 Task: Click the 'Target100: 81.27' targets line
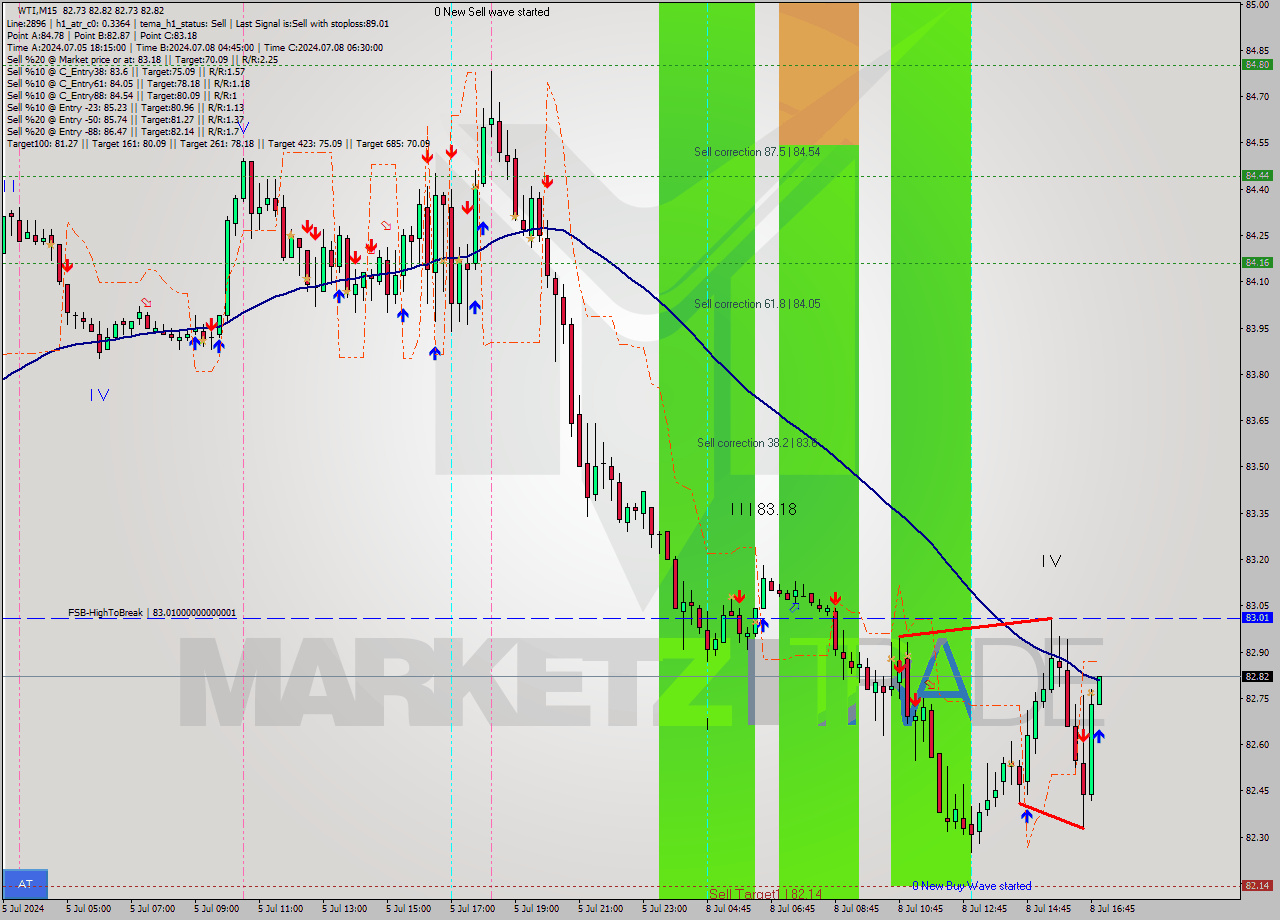coord(218,143)
